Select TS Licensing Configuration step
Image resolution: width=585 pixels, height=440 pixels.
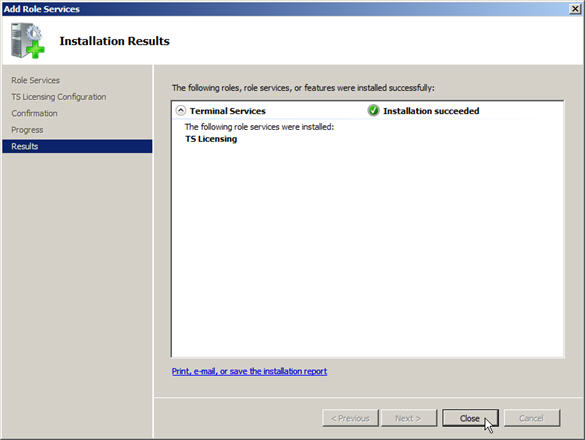click(59, 97)
